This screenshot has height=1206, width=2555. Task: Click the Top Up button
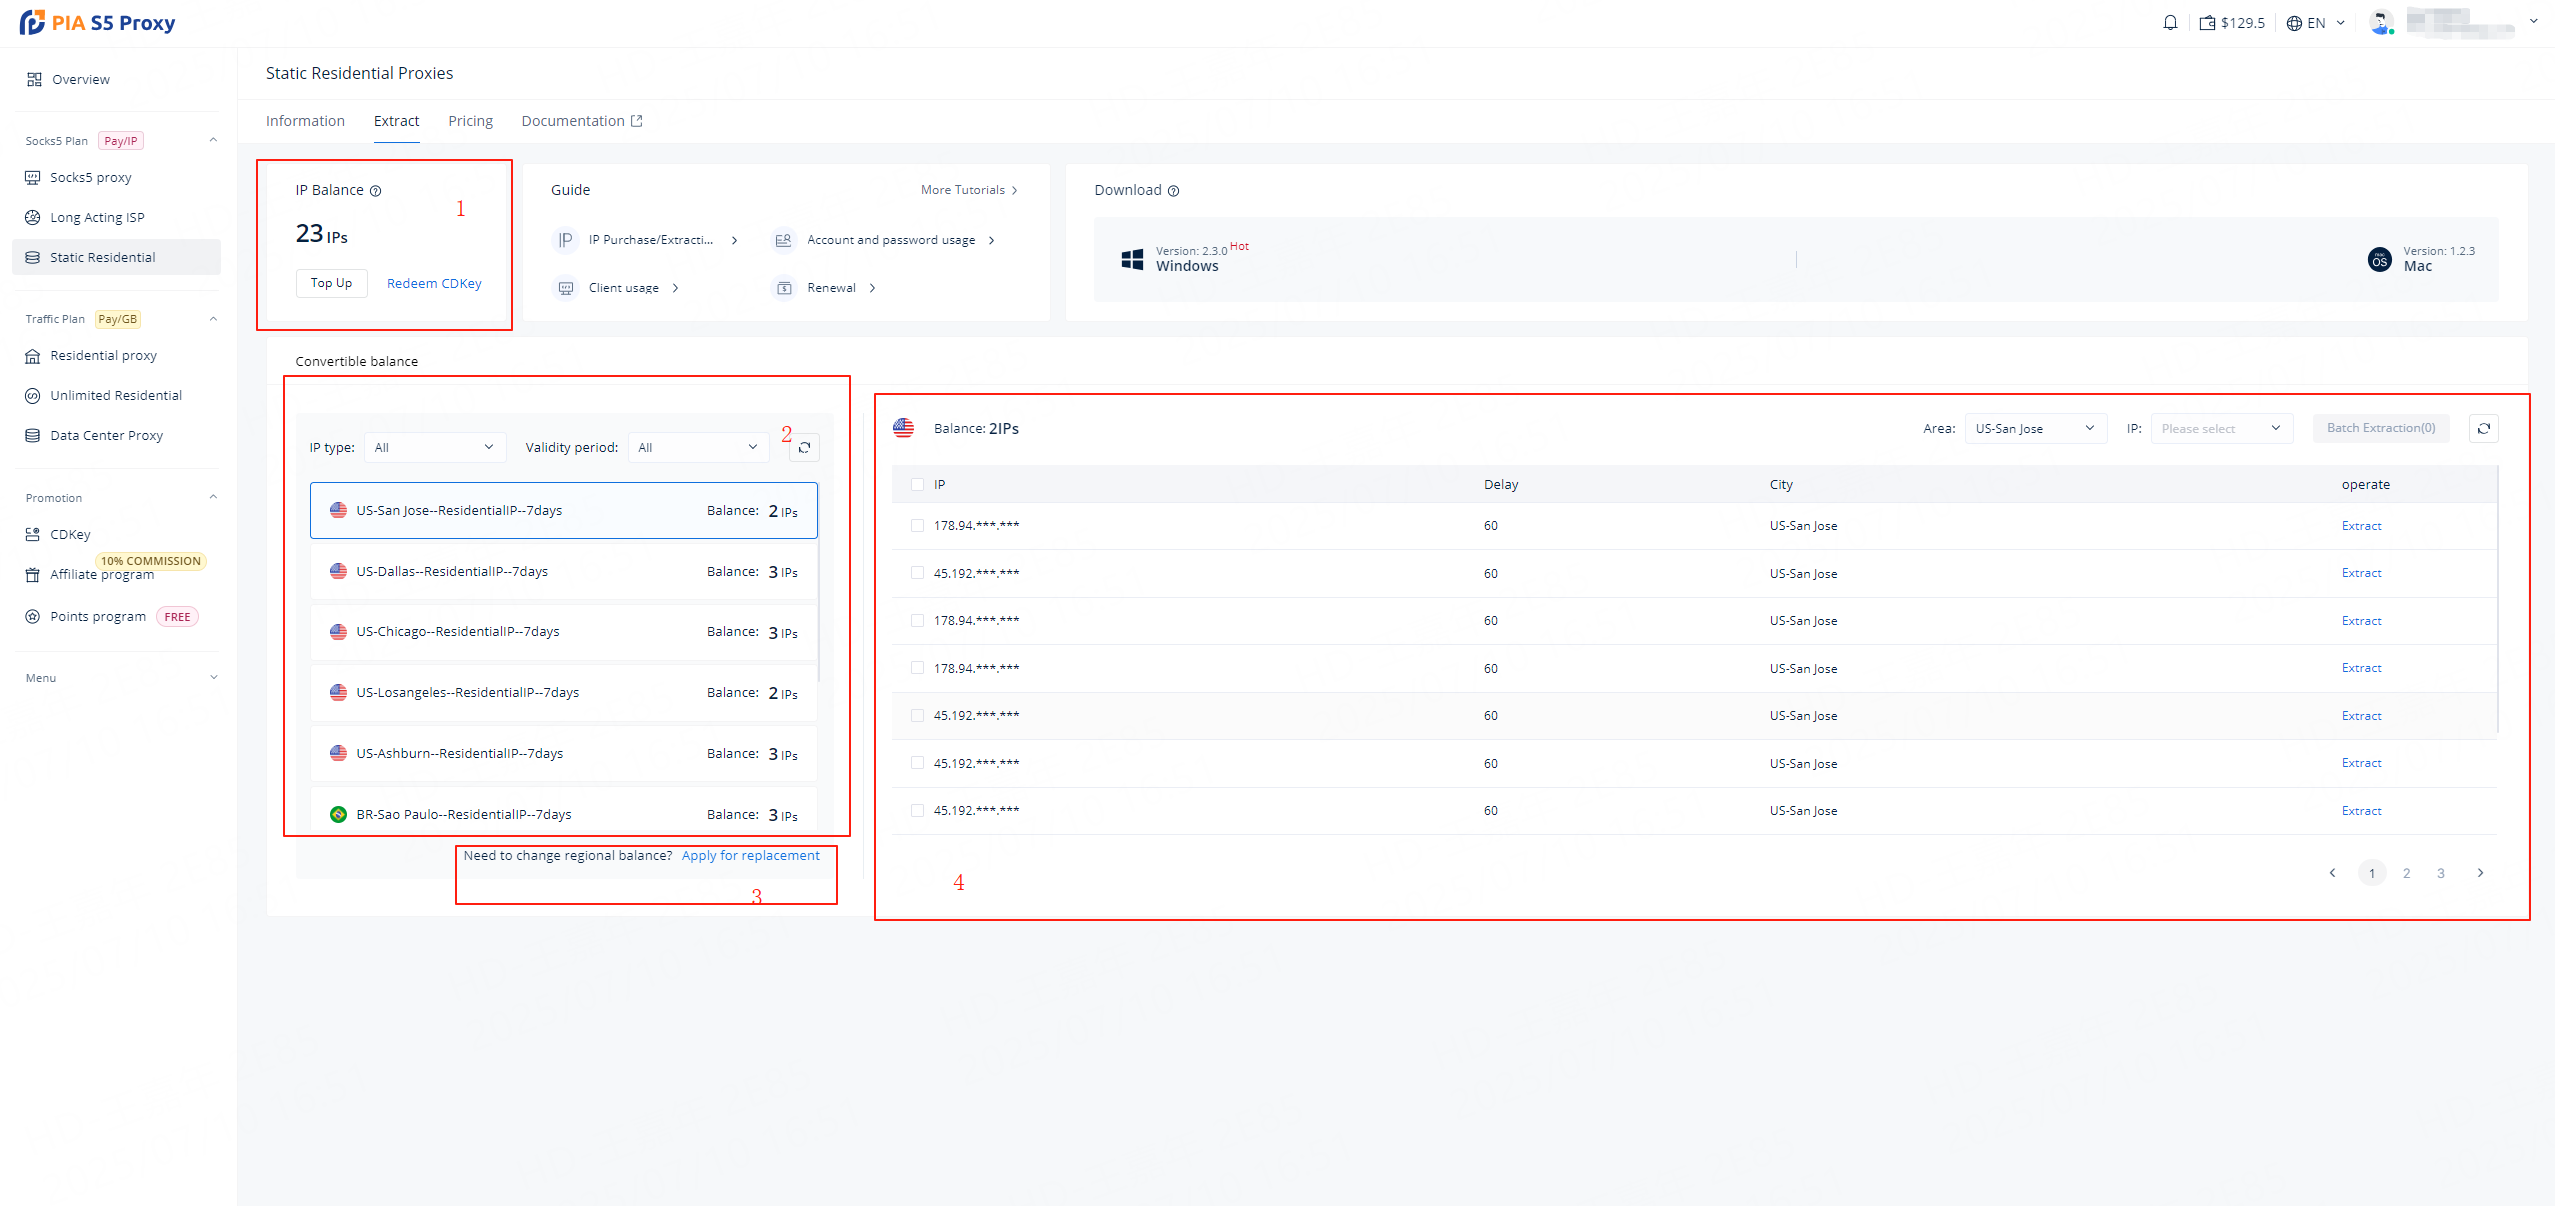point(331,283)
